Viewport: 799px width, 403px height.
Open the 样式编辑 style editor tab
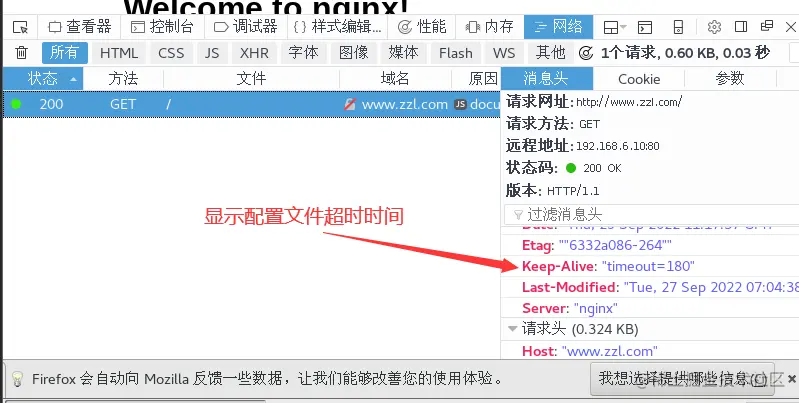click(x=337, y=26)
